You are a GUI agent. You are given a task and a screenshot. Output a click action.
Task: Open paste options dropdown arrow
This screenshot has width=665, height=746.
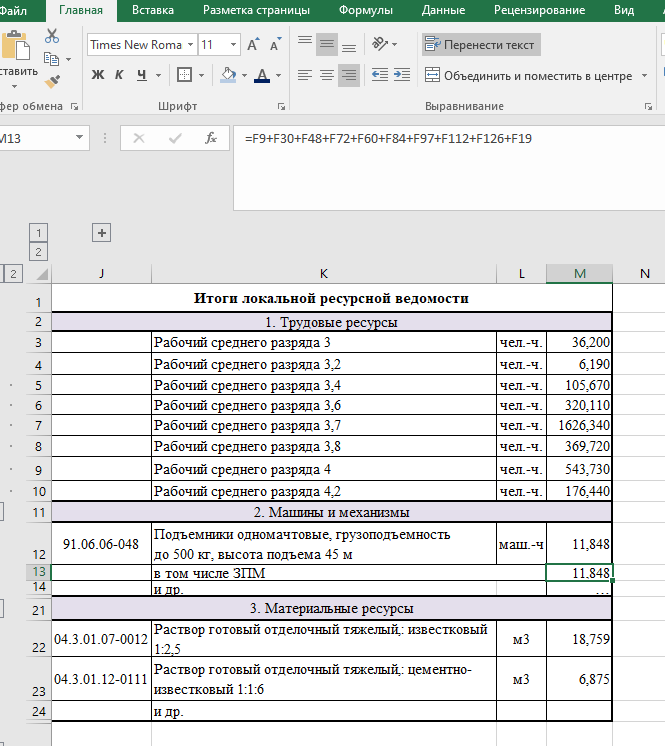(14, 86)
